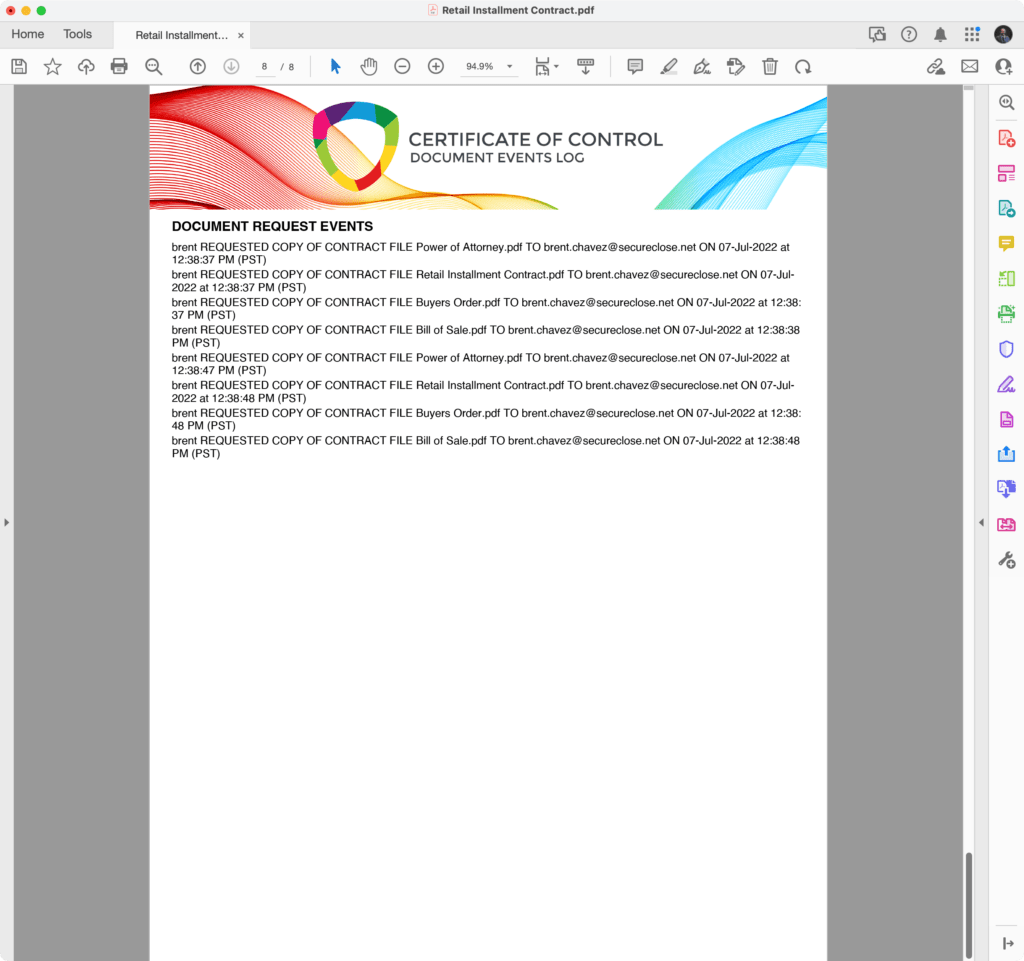Click the Zoom out minus icon
Image resolution: width=1024 pixels, height=961 pixels.
pyautogui.click(x=402, y=67)
